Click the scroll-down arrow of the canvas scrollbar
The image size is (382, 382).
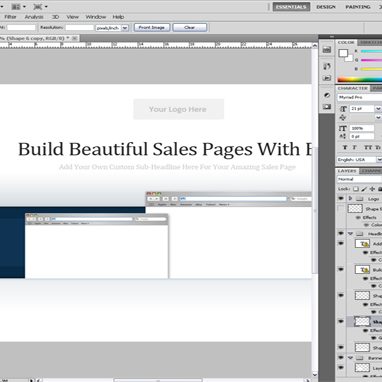pos(315,375)
